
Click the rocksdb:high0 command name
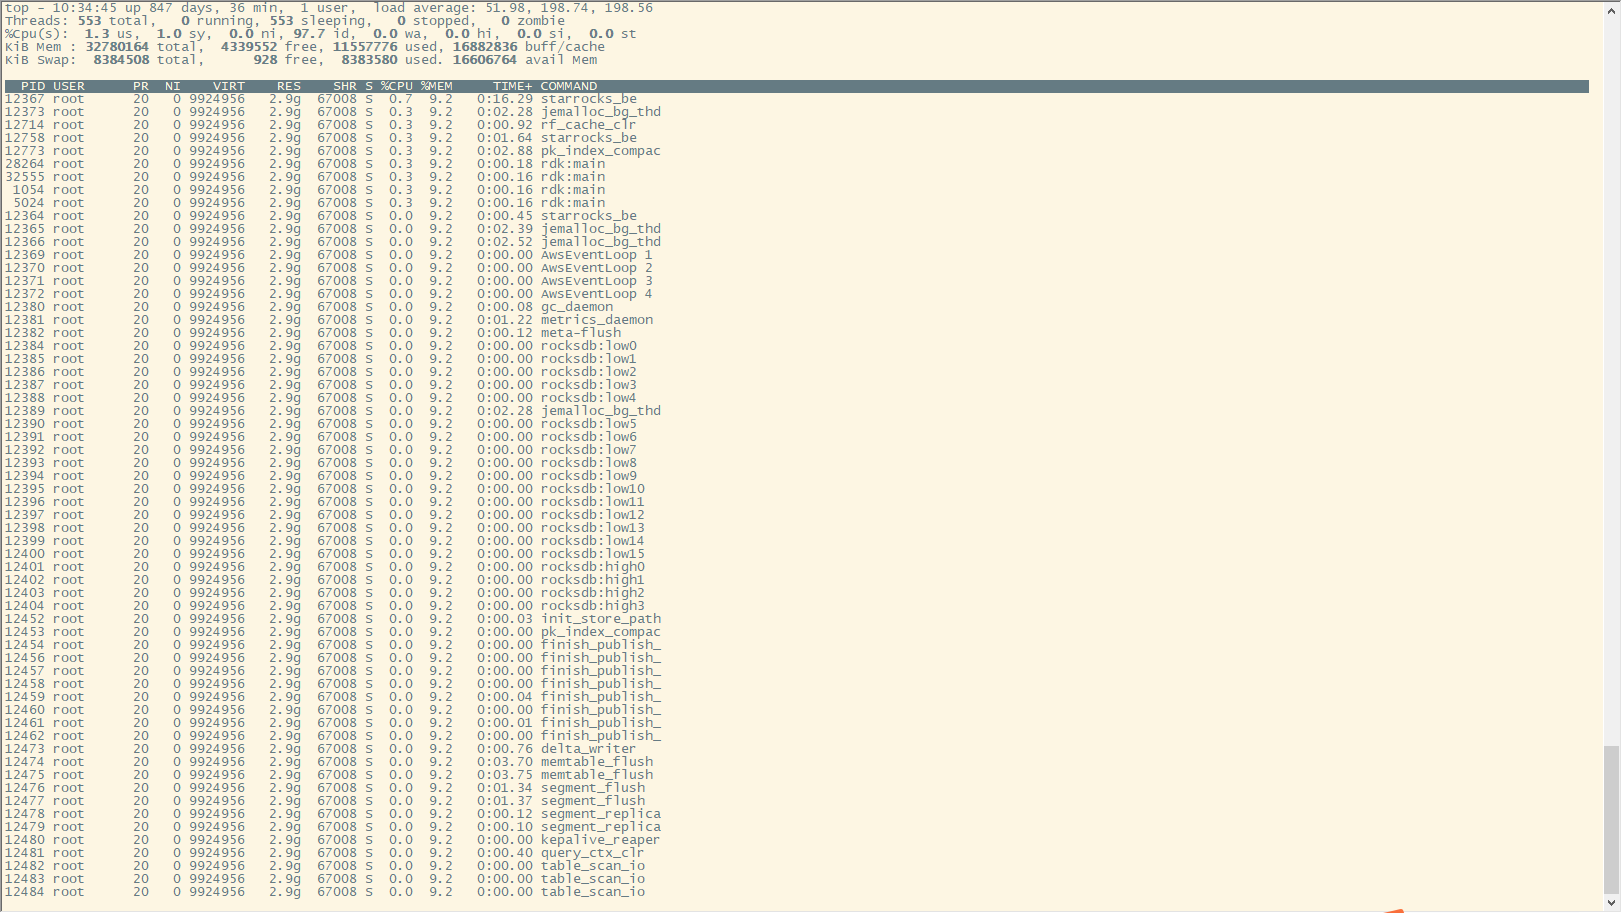[593, 567]
